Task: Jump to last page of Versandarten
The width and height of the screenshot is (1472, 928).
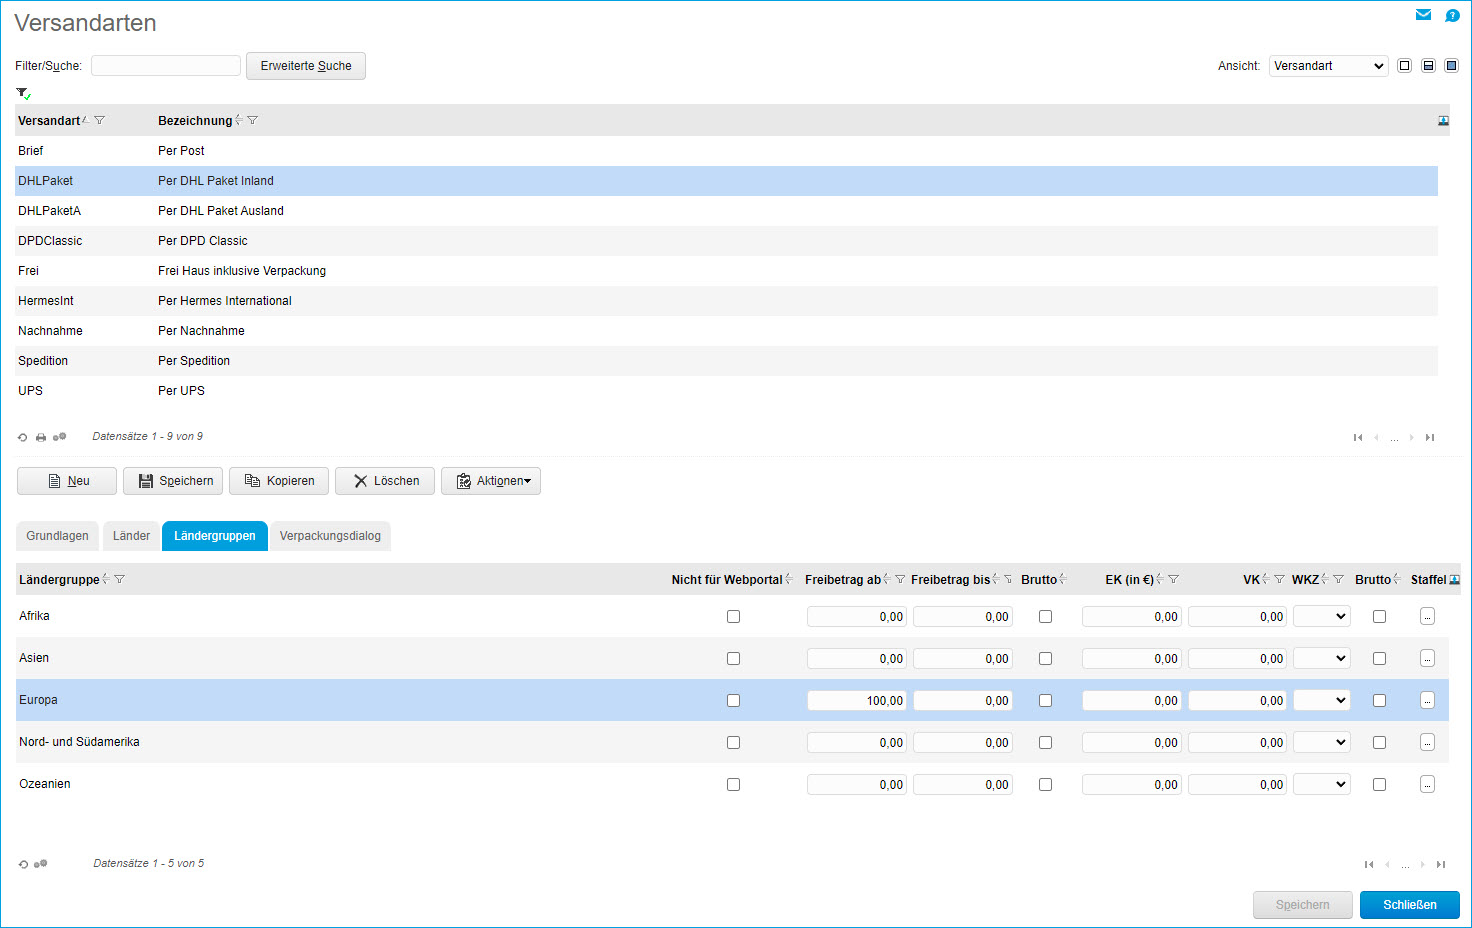Action: (1430, 437)
